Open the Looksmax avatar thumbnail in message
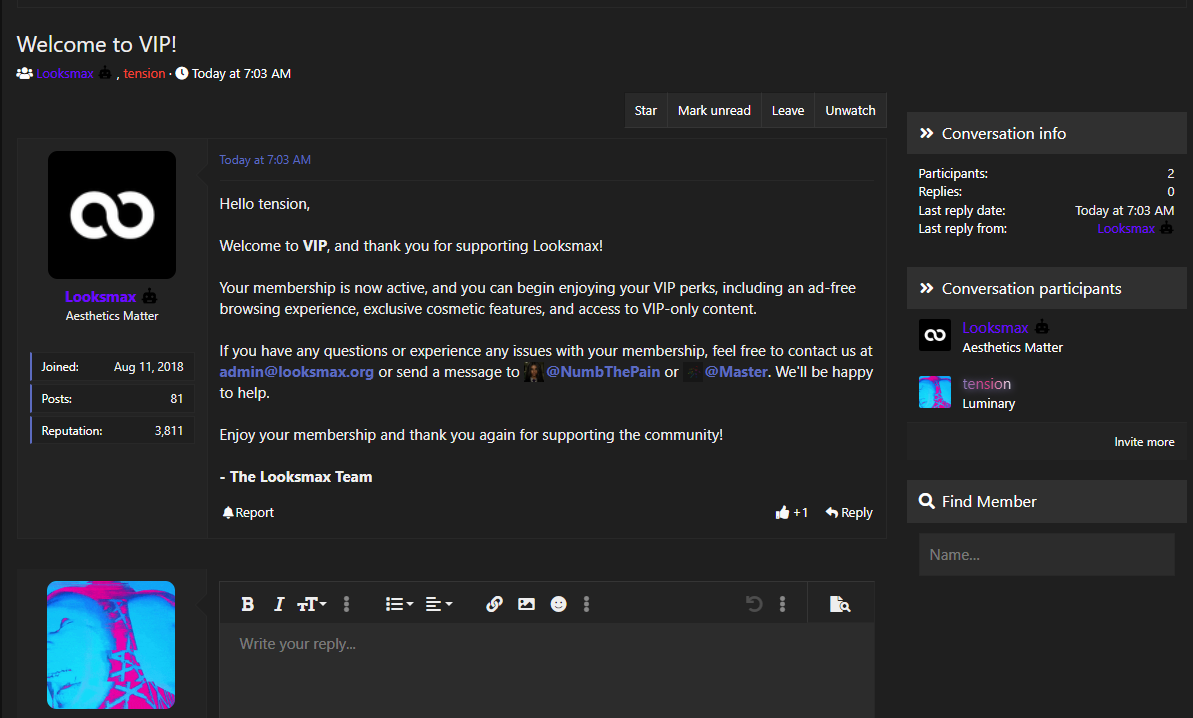This screenshot has height=718, width=1193. click(x=112, y=214)
